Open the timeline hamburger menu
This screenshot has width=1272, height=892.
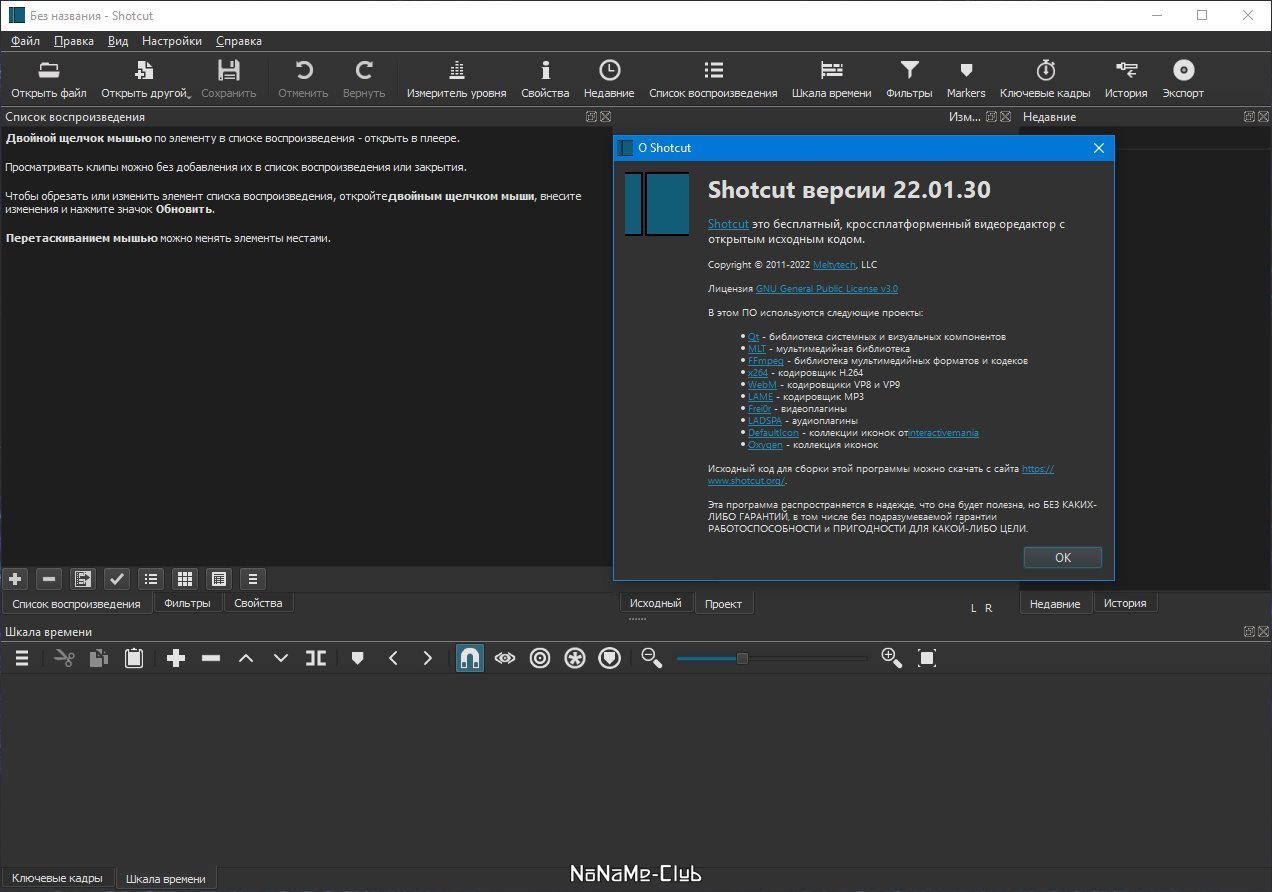coord(22,658)
